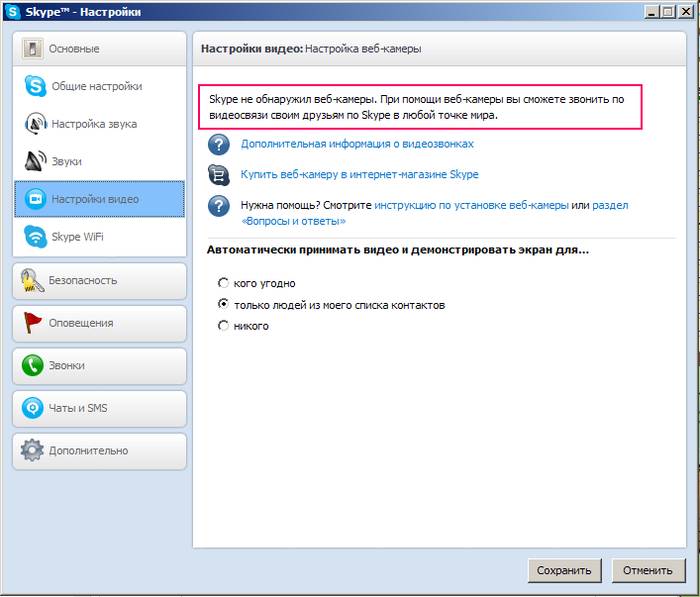Choose the 'никого' radio option
The image size is (700, 597).
[223, 326]
